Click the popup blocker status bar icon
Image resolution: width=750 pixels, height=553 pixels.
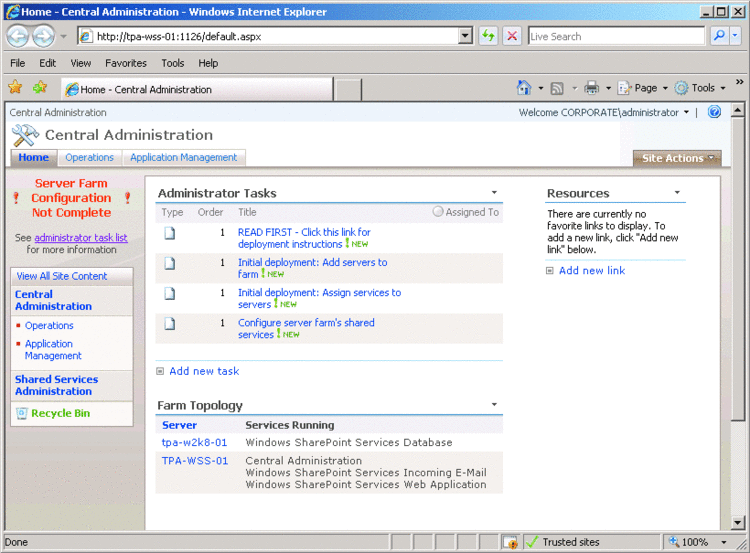click(511, 542)
